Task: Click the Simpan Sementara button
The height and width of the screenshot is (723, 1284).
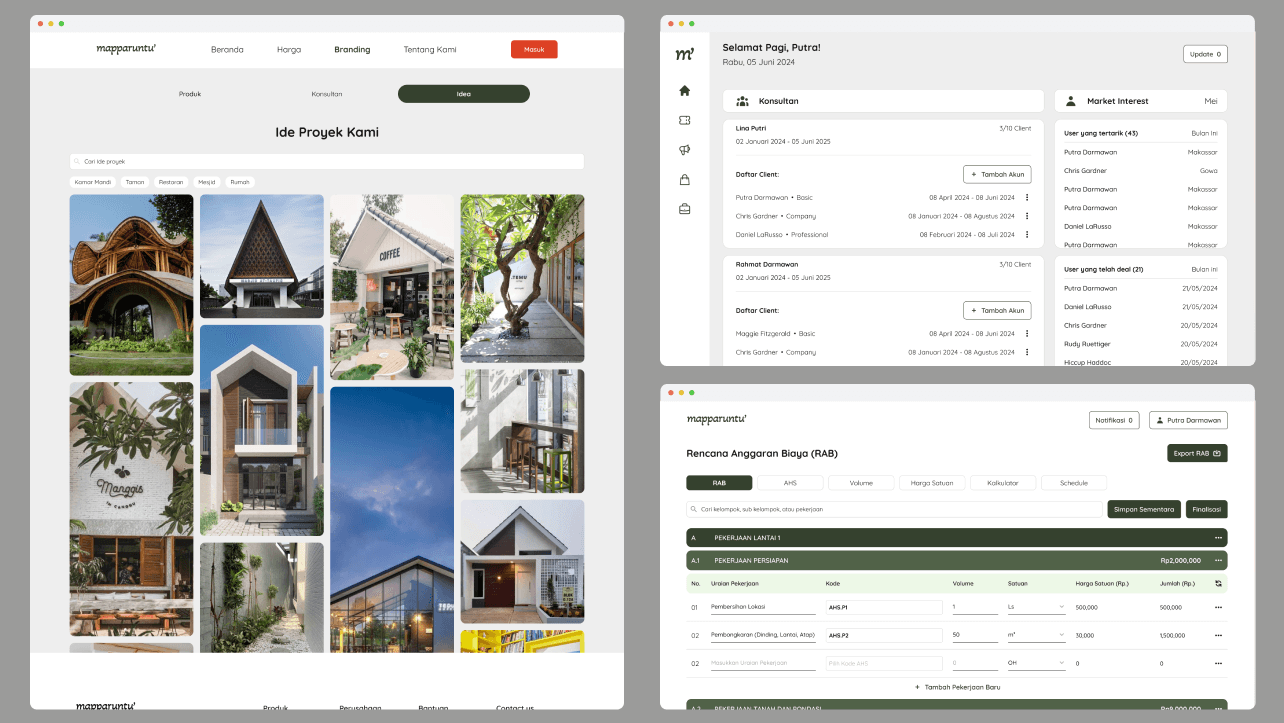Action: pos(1144,509)
